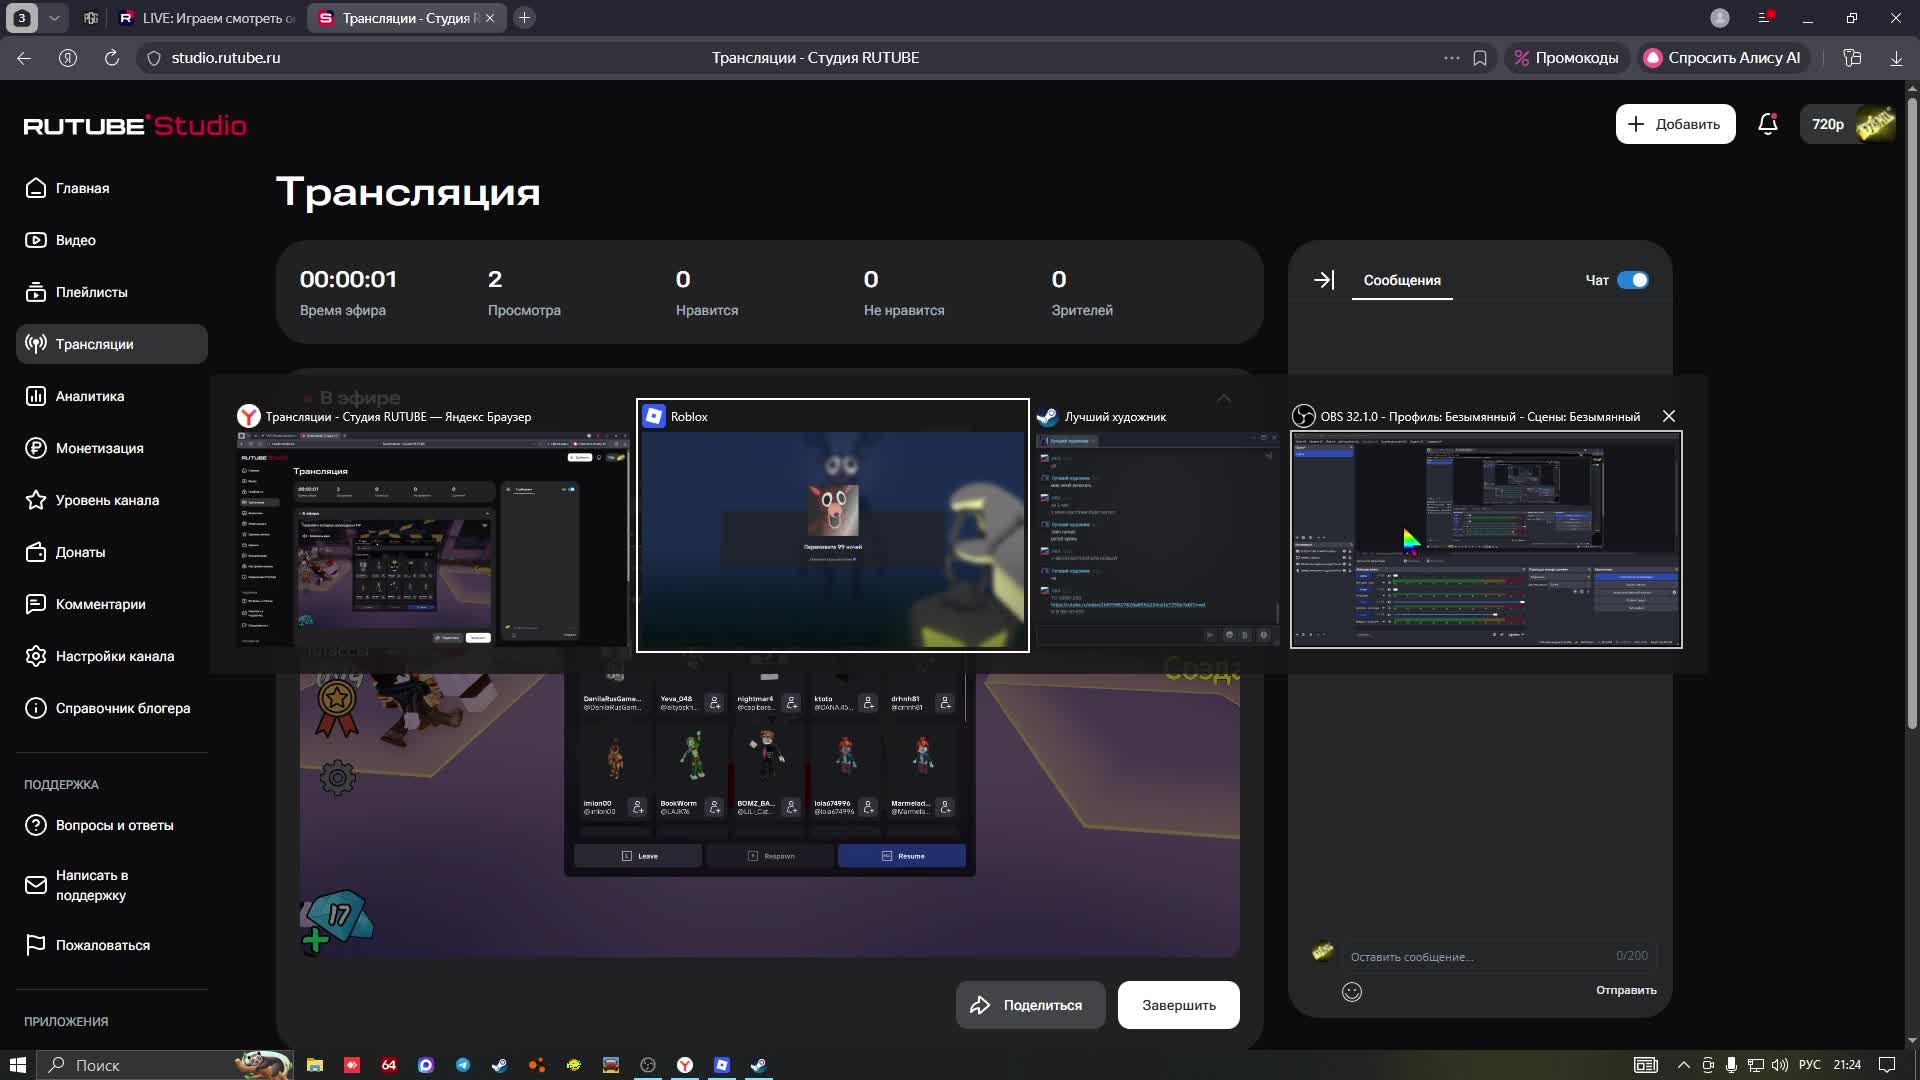The image size is (1920, 1080).
Task: Click the studio.rutube.ru address bar
Action: 226,58
